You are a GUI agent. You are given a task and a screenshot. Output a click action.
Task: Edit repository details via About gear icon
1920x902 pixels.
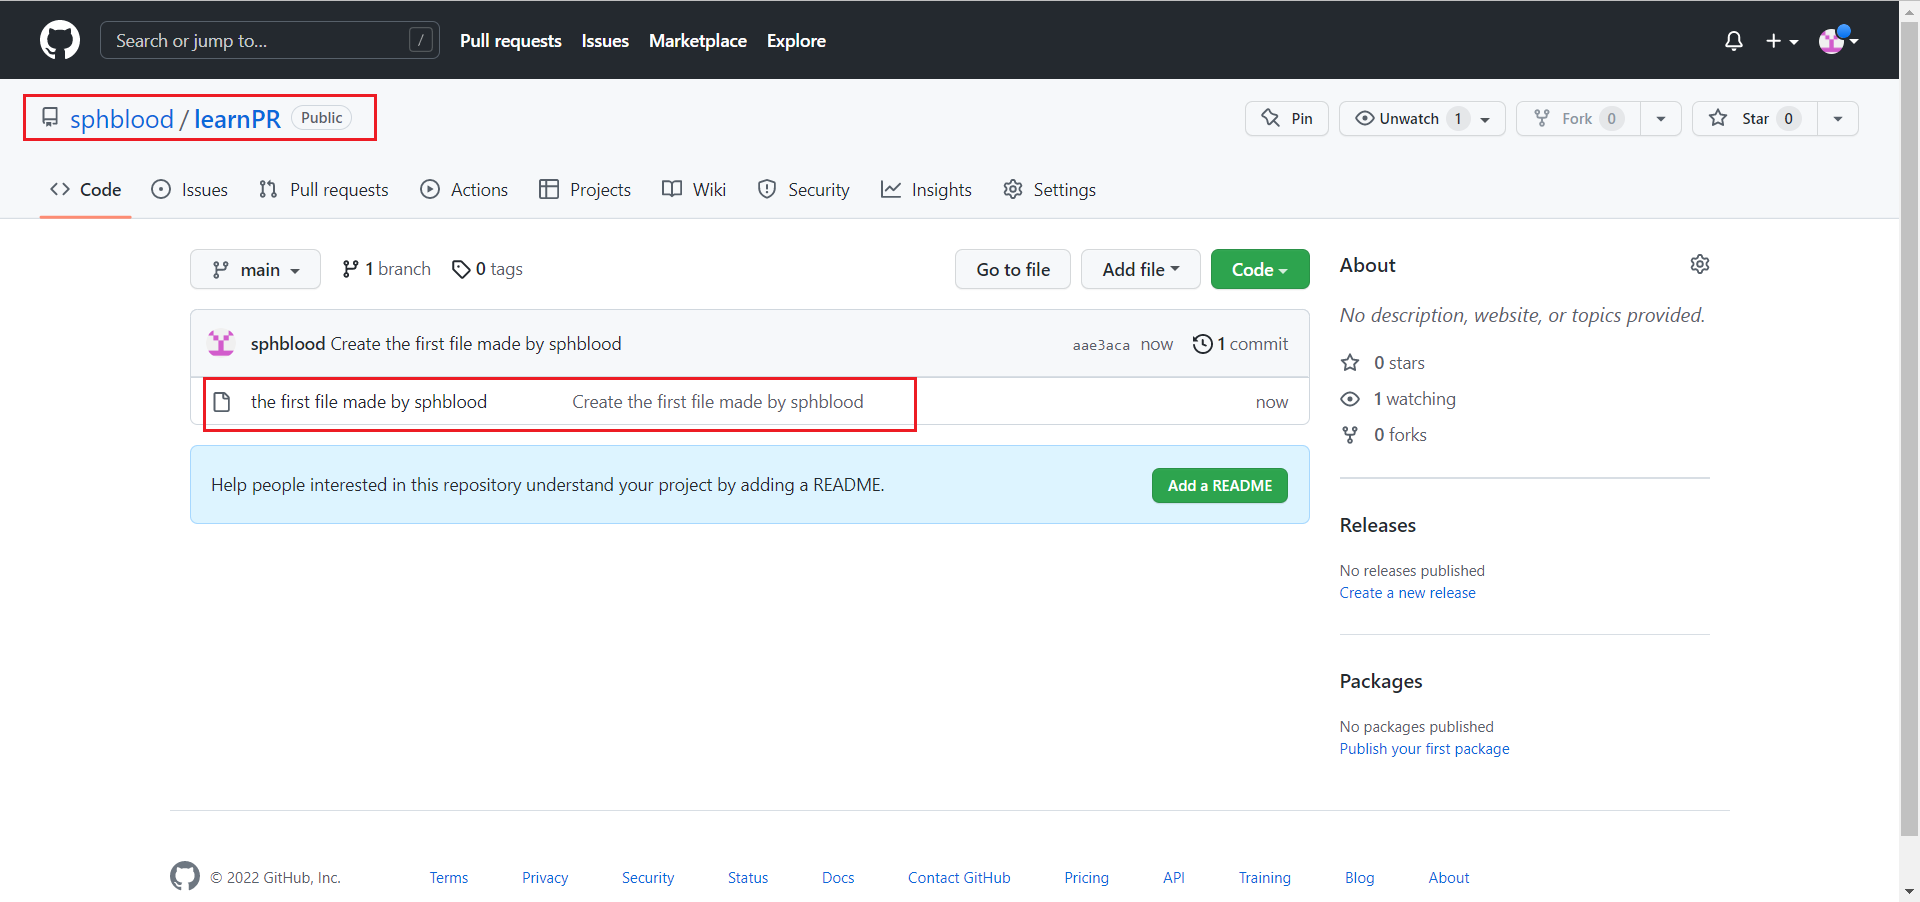point(1700,264)
